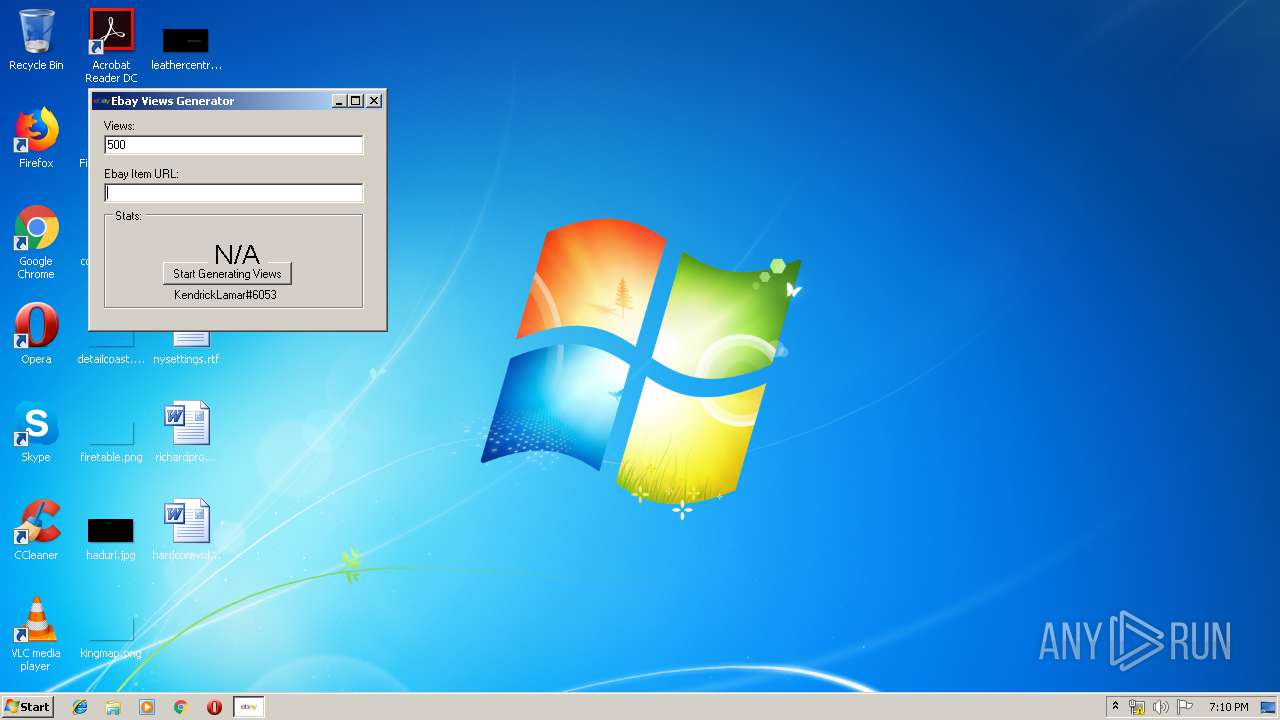The height and width of the screenshot is (720, 1280).
Task: Click the eBay app taskbar button
Action: [249, 707]
